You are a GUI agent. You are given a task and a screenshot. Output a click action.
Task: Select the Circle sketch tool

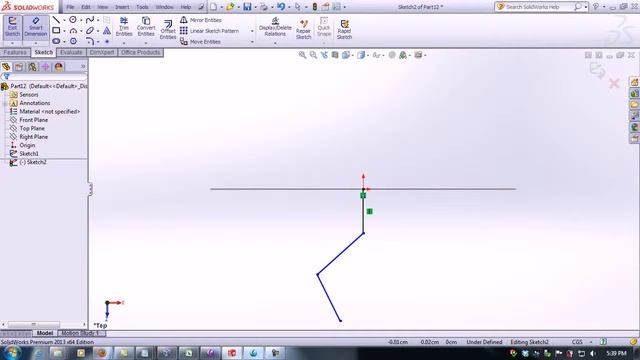(73, 20)
